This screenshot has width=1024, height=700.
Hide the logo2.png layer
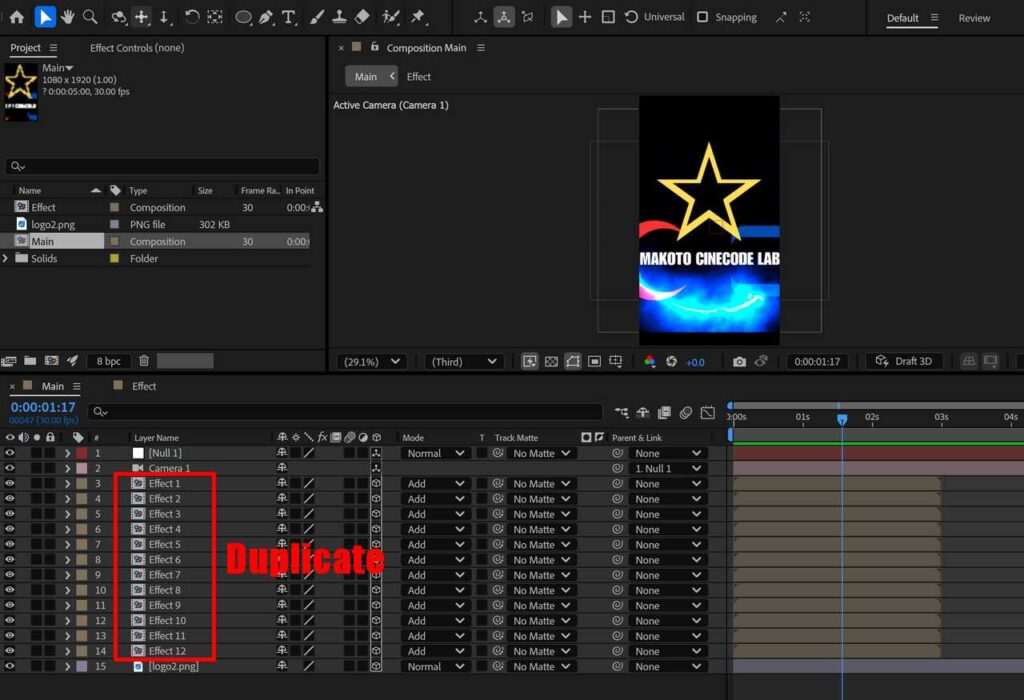[10, 666]
